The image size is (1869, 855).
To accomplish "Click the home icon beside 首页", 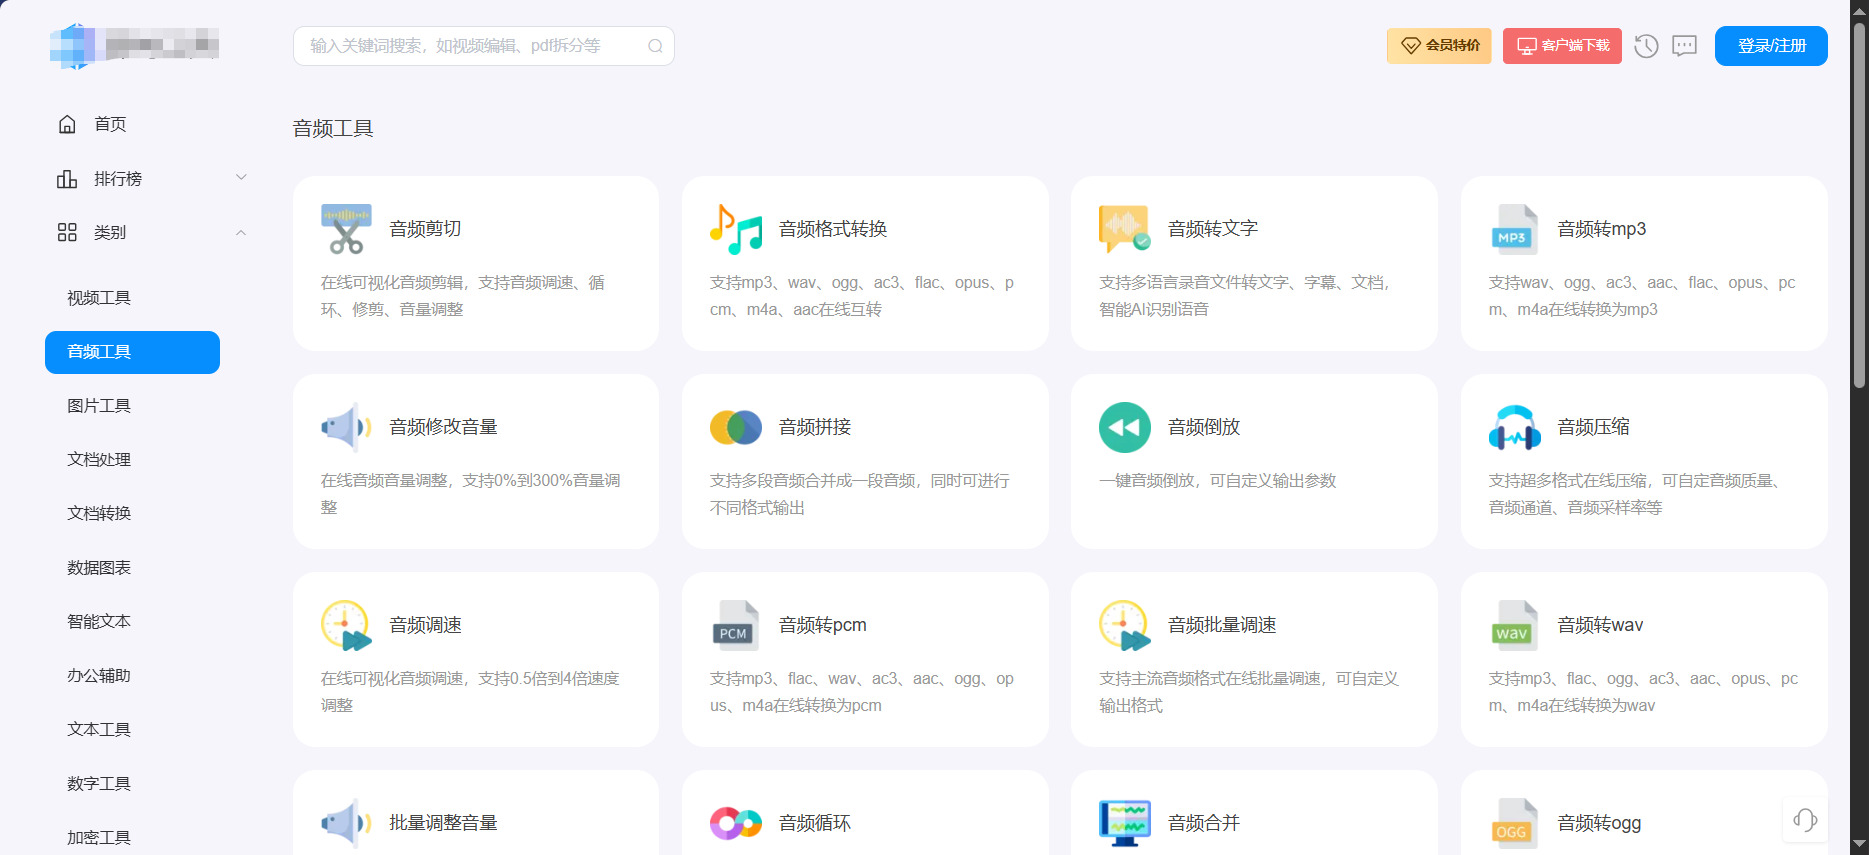I will tap(67, 124).
